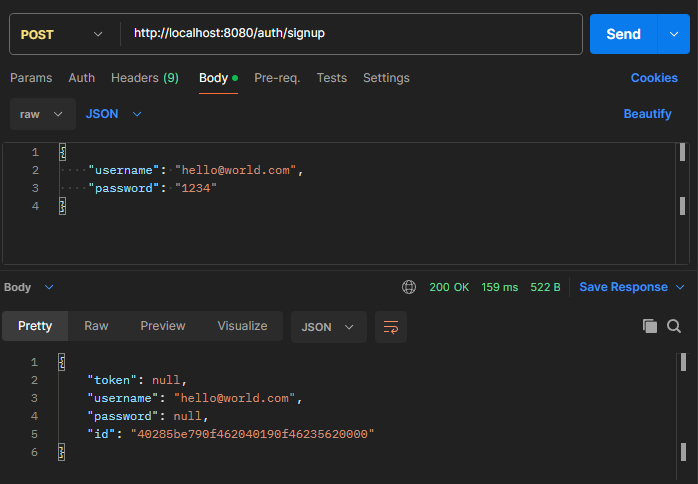The height and width of the screenshot is (484, 698).
Task: Select the Pre-req. tab
Action: 277,78
